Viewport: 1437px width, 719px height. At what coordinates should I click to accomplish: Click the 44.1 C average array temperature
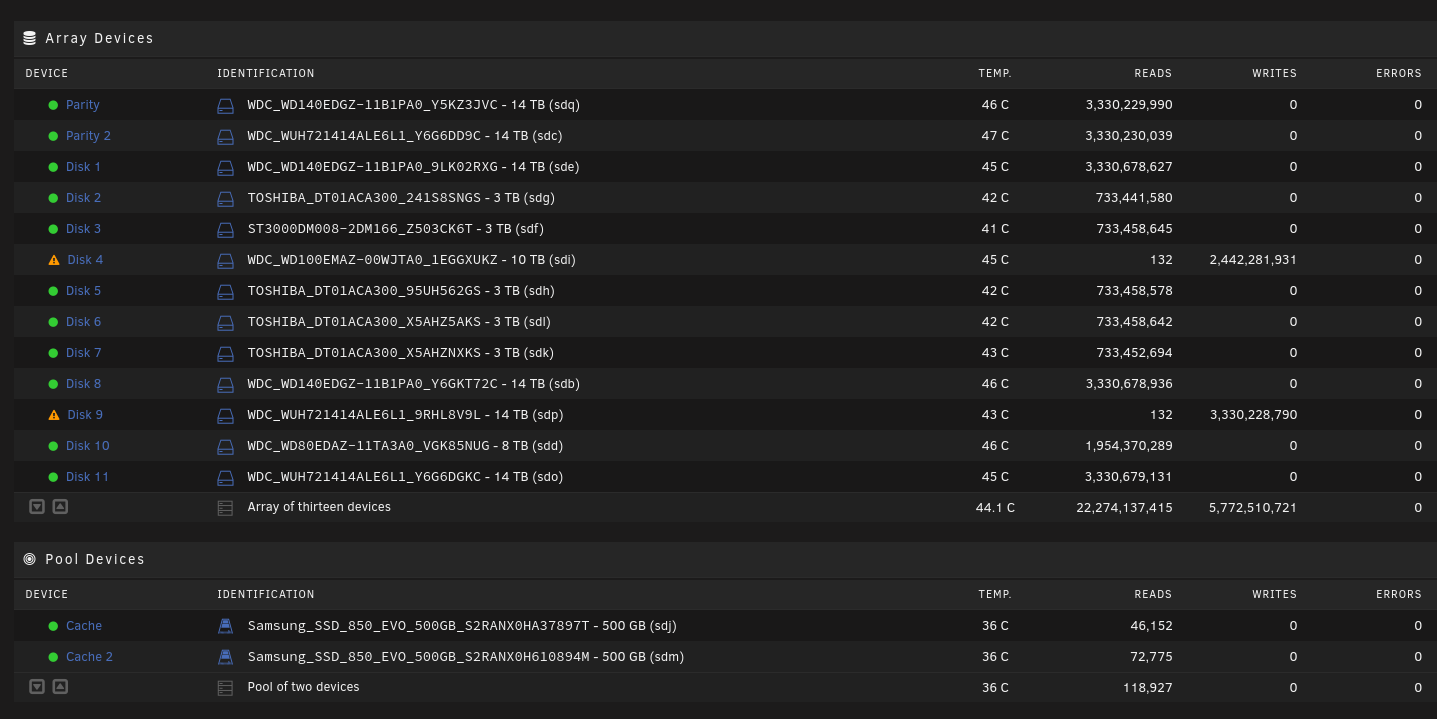point(995,508)
